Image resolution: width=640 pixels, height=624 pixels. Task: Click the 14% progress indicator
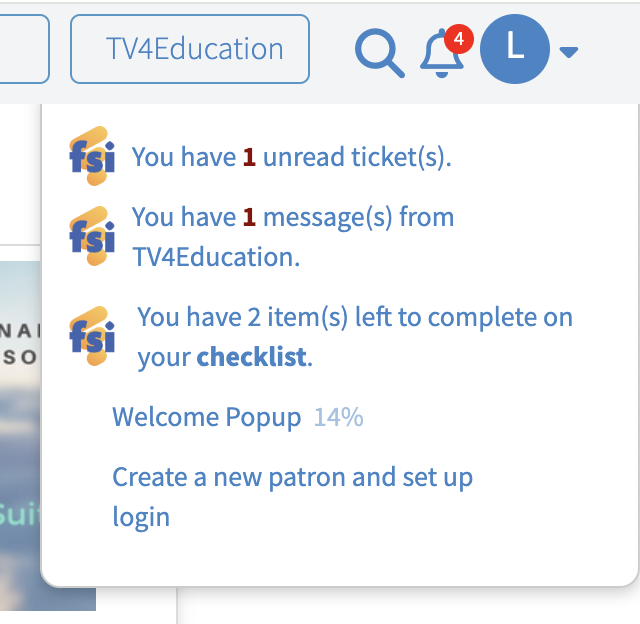[x=338, y=417]
